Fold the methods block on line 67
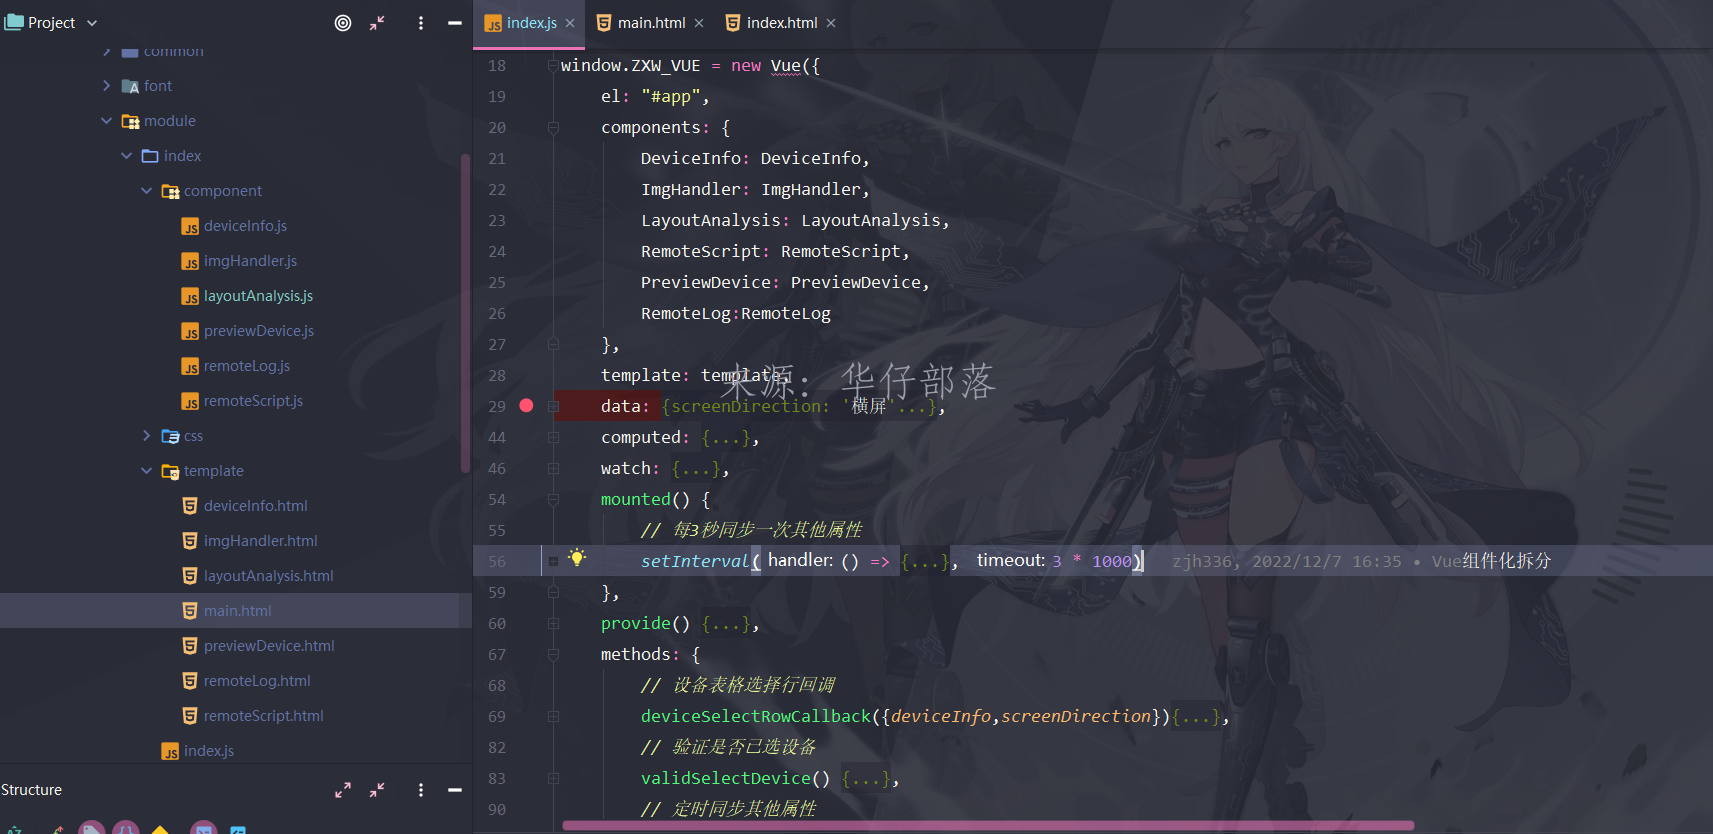The width and height of the screenshot is (1713, 834). (553, 655)
